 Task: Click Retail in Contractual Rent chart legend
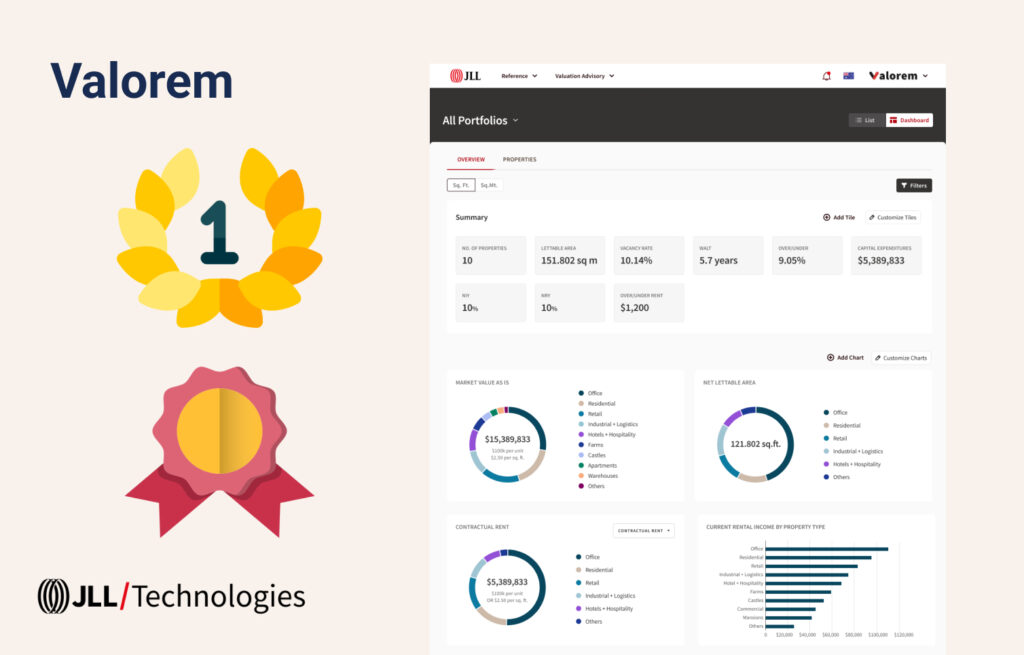pyautogui.click(x=592, y=583)
